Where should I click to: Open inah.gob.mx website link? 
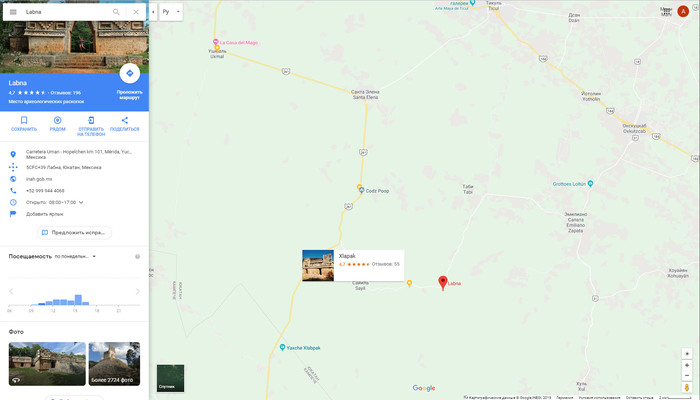coord(39,179)
